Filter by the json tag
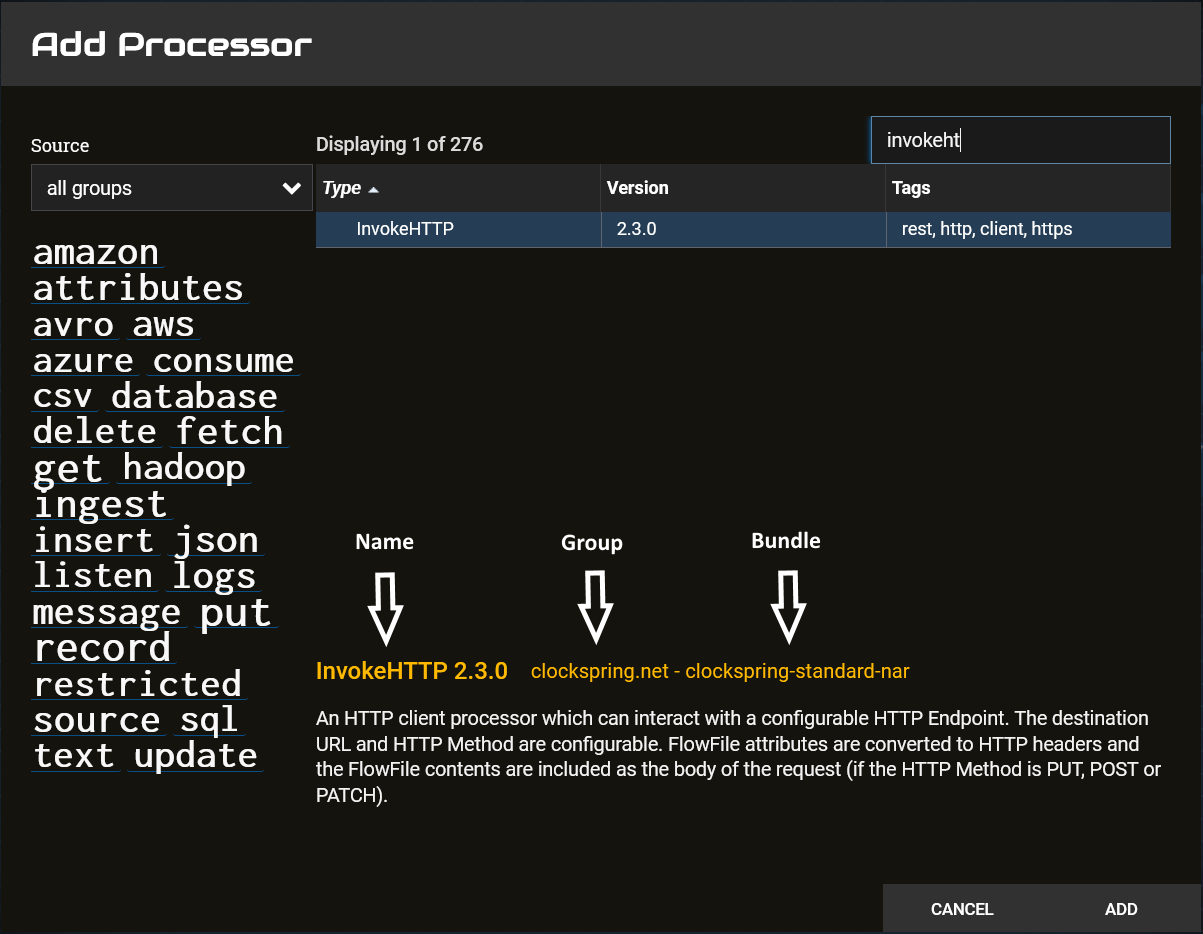The height and width of the screenshot is (934, 1203). [216, 540]
